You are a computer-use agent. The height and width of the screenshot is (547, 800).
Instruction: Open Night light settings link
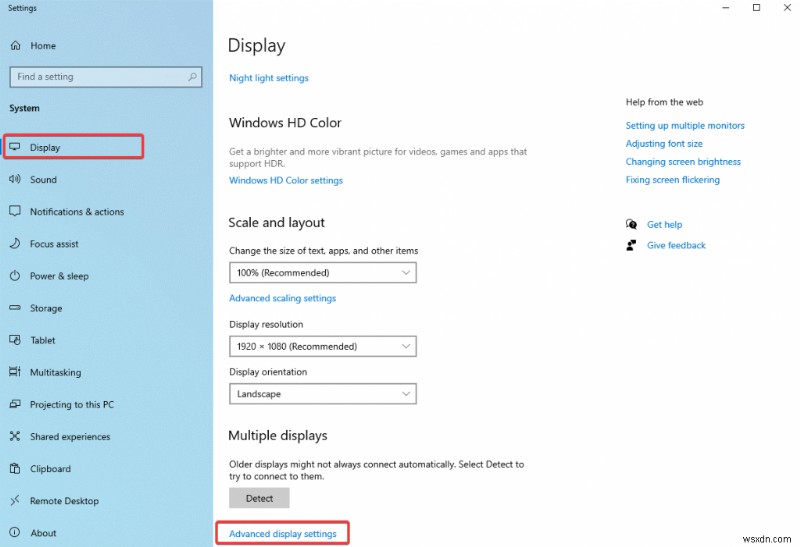pos(268,78)
